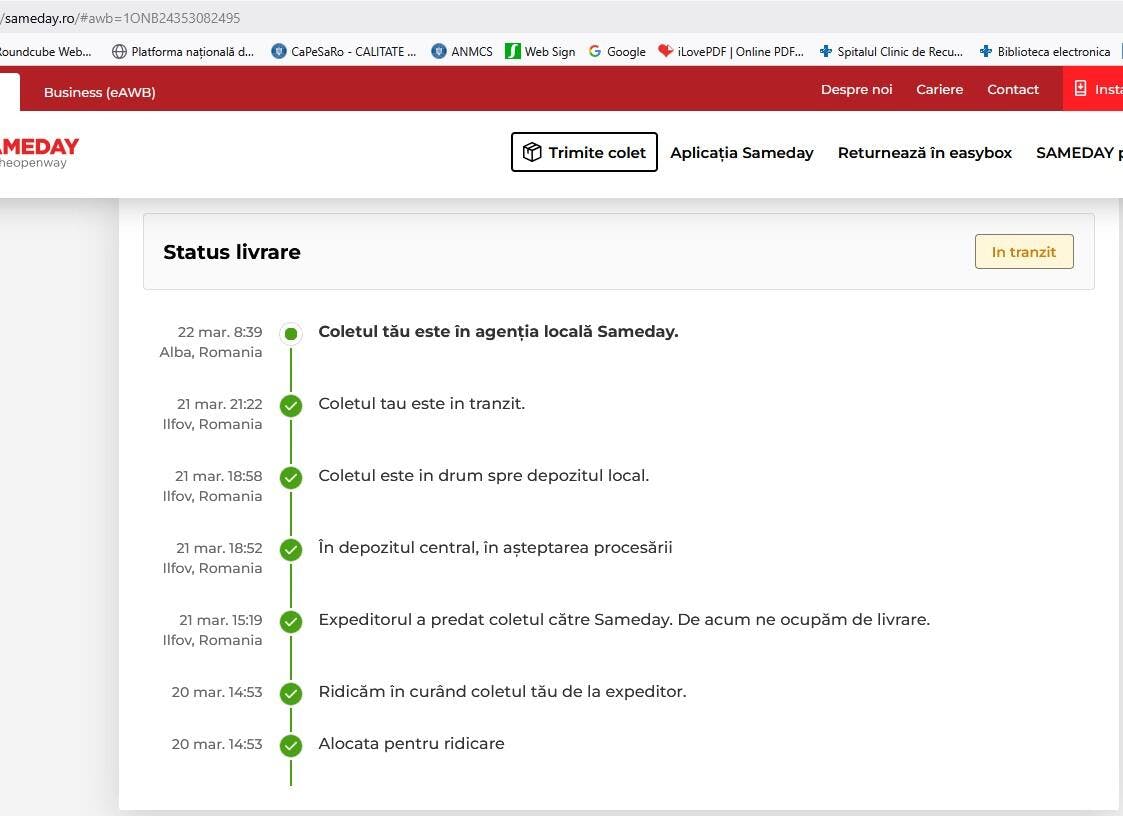Click the Despre noi link
This screenshot has height=816, width=1123.
click(x=856, y=89)
